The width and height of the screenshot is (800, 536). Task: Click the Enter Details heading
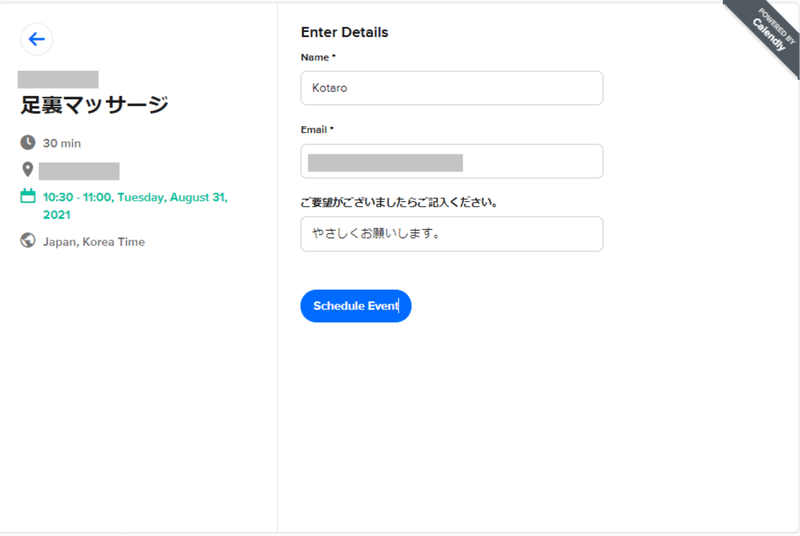pos(344,32)
